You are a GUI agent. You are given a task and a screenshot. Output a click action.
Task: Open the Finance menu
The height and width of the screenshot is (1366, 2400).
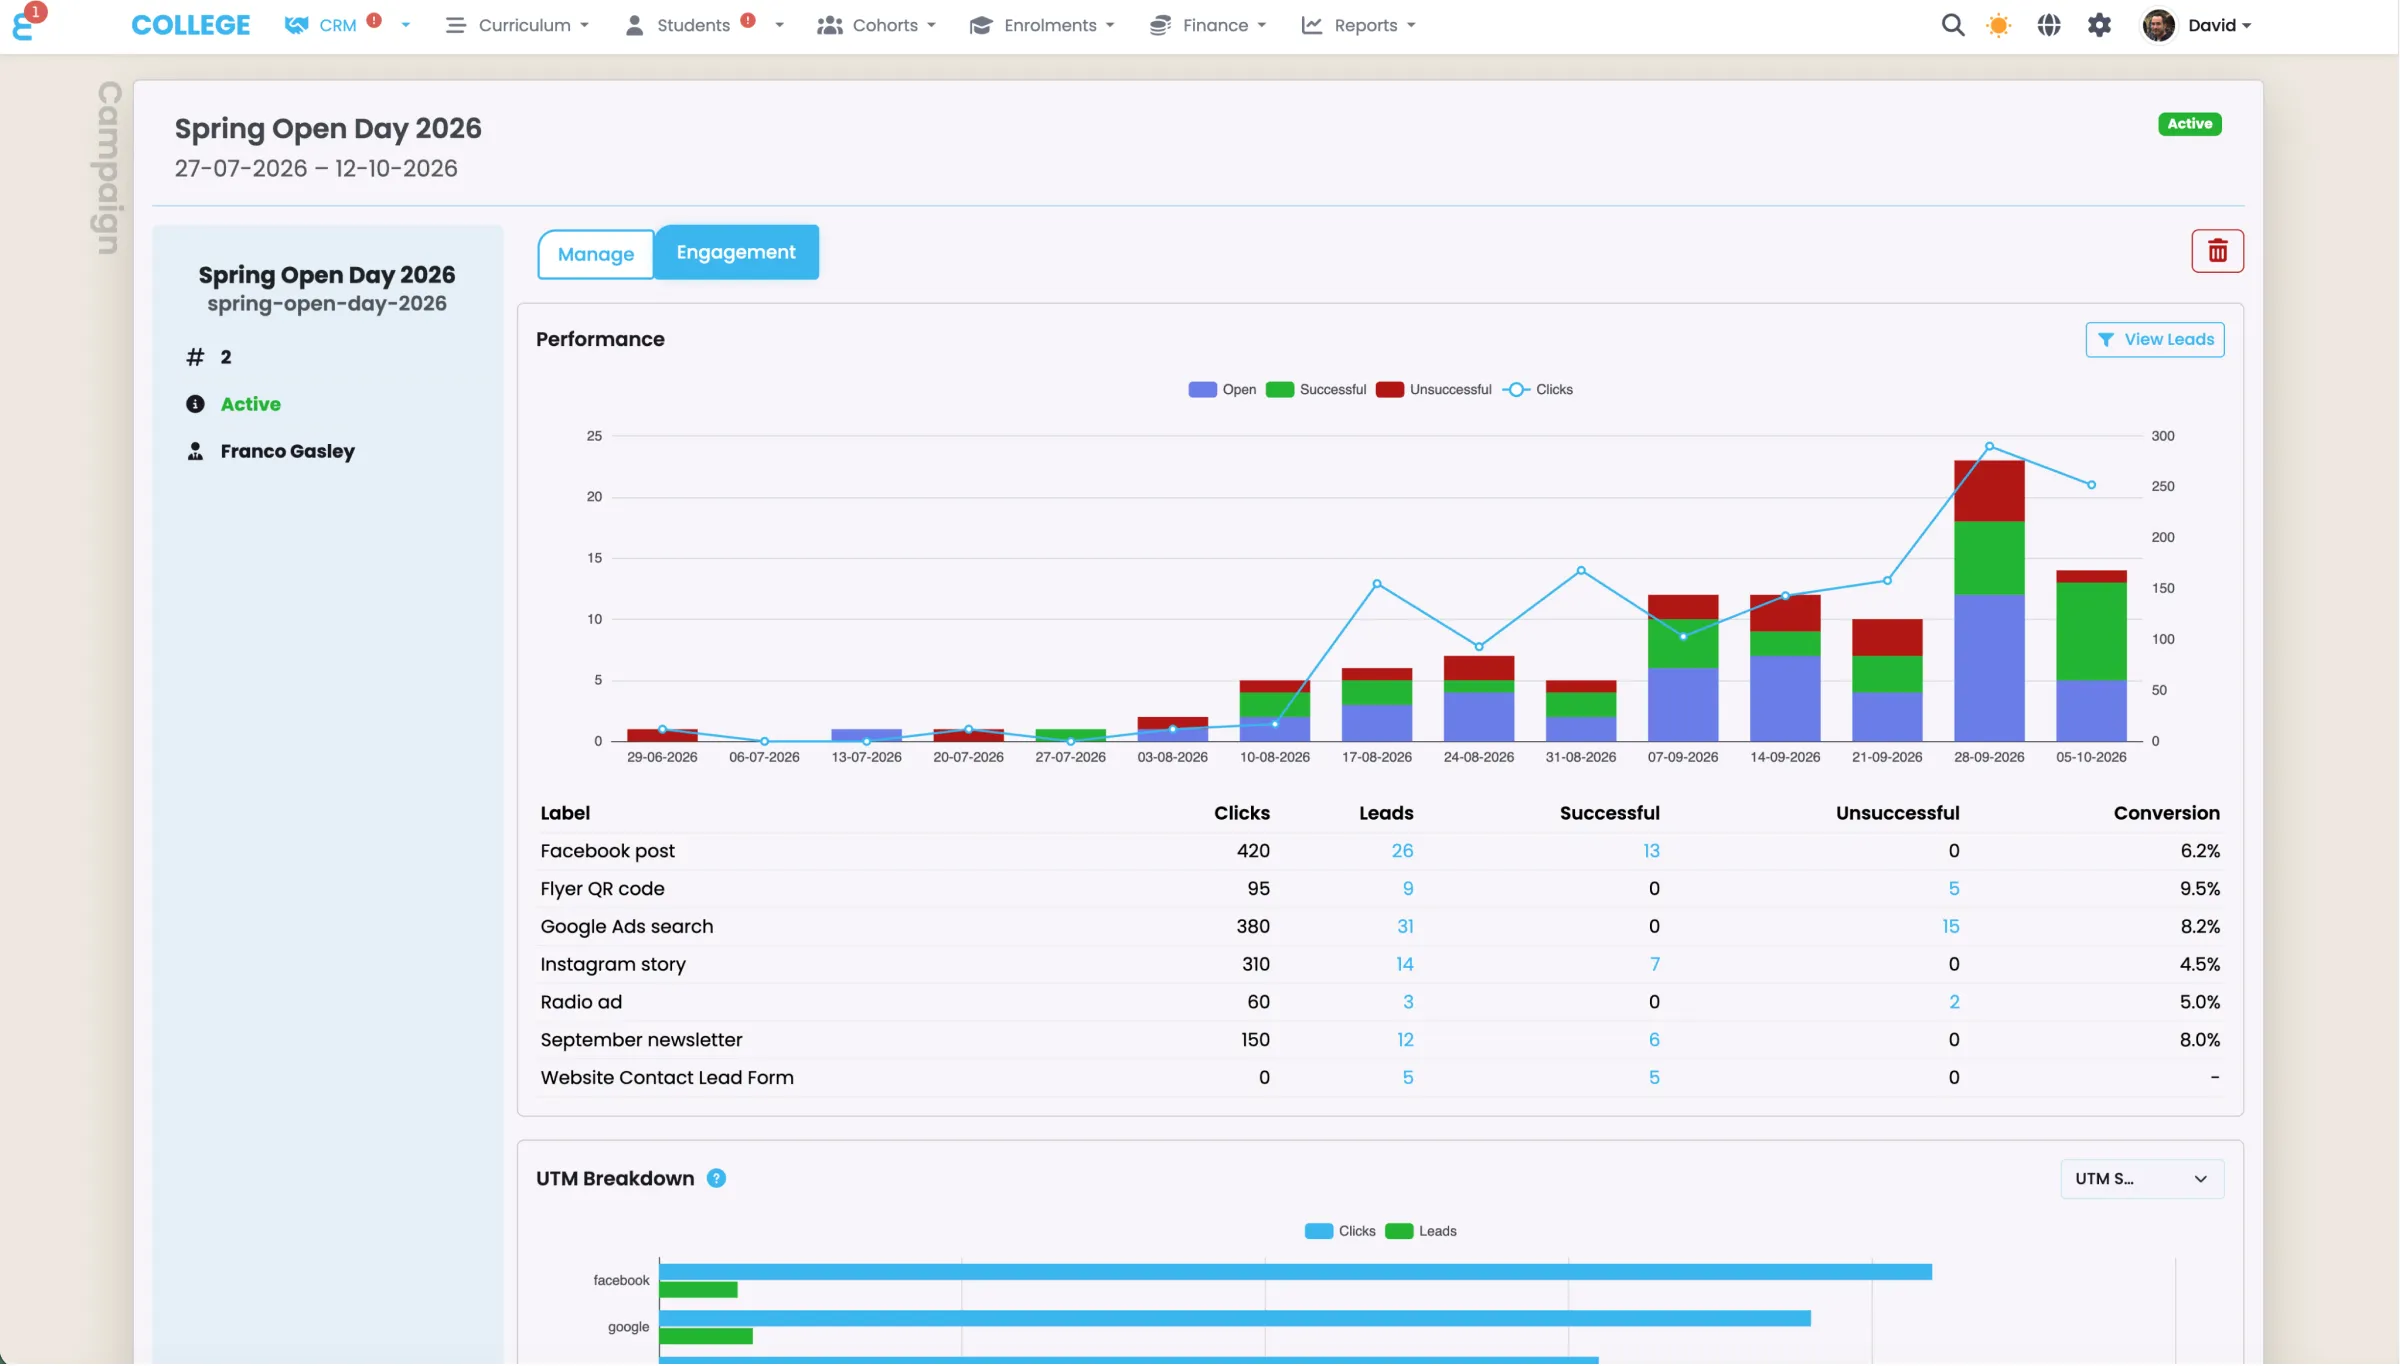point(1208,25)
